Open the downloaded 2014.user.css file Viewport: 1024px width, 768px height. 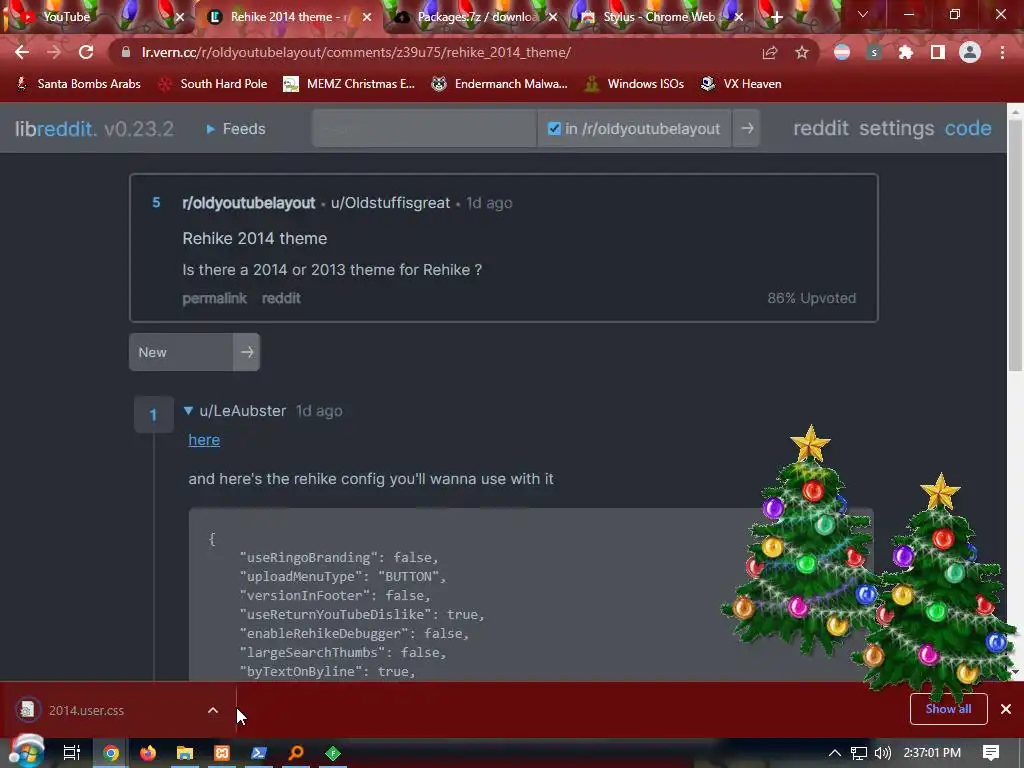coord(86,710)
